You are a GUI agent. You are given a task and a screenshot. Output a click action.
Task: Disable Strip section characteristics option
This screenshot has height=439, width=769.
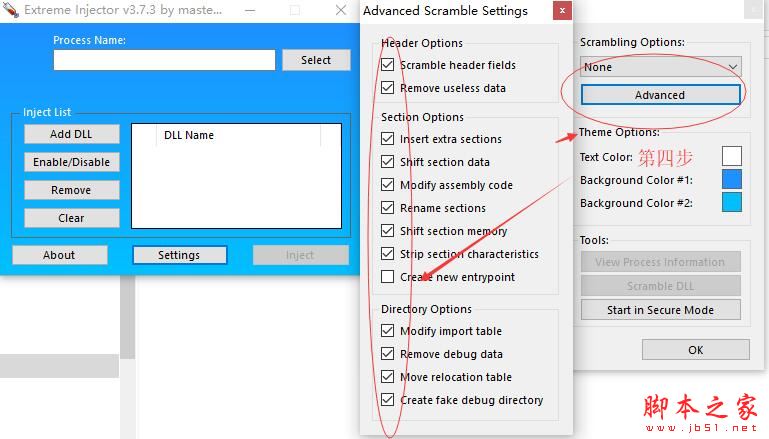387,254
